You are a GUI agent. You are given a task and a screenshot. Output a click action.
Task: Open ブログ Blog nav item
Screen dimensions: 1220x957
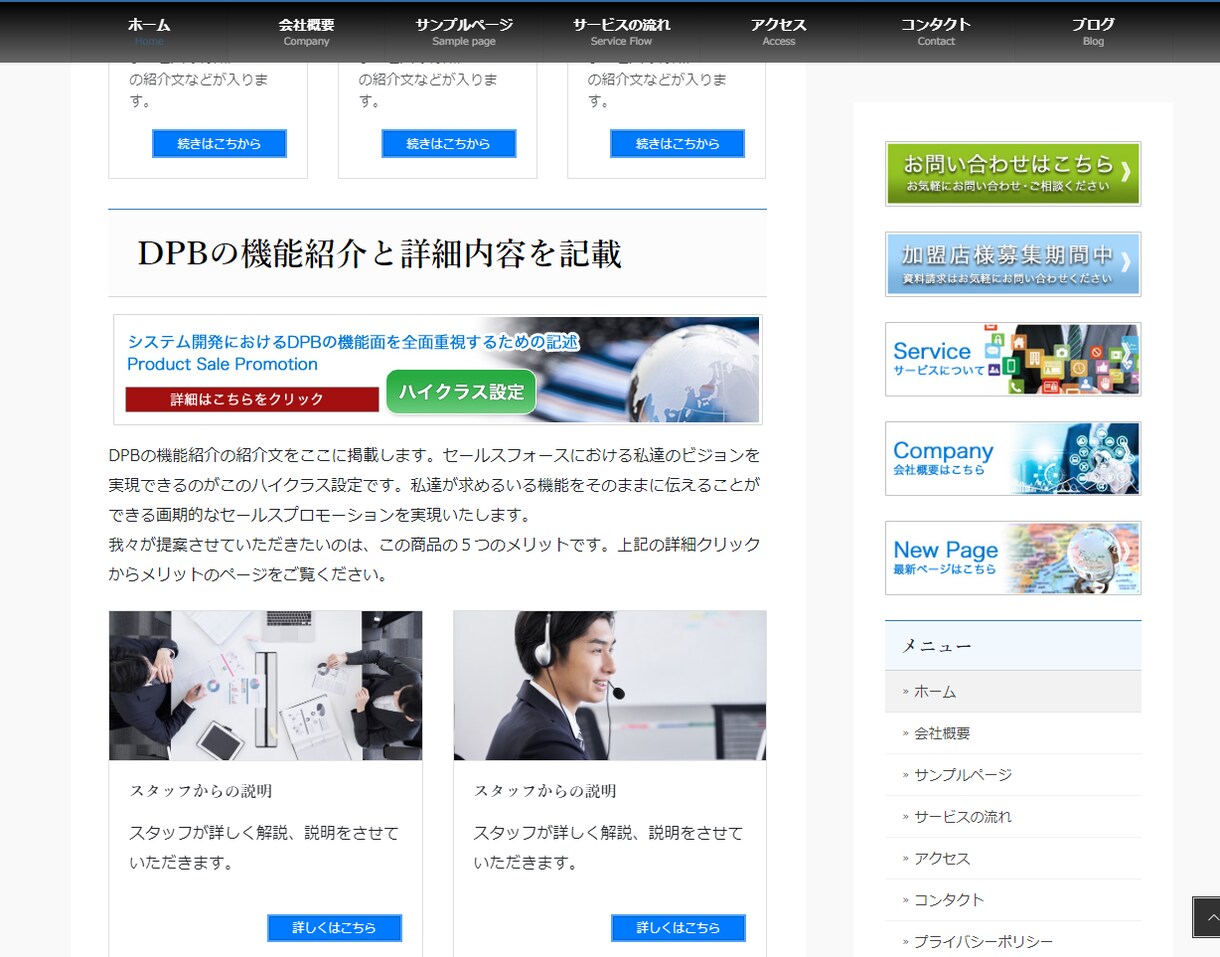pyautogui.click(x=1093, y=32)
